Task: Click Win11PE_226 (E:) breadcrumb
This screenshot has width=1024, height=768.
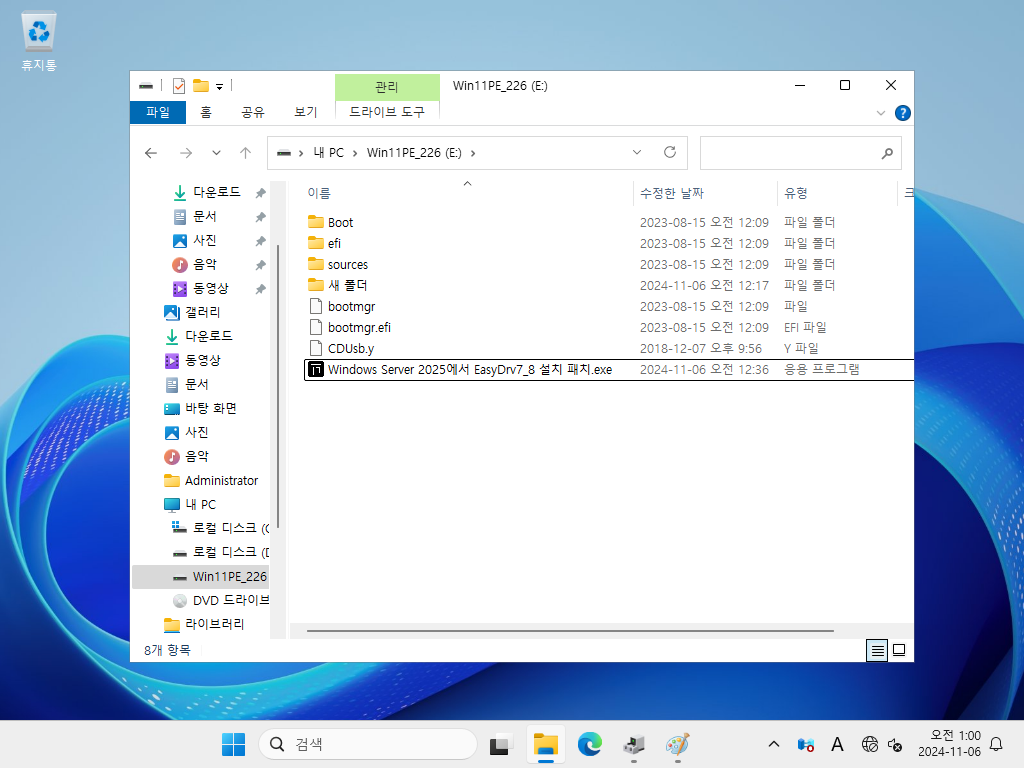Action: [414, 153]
